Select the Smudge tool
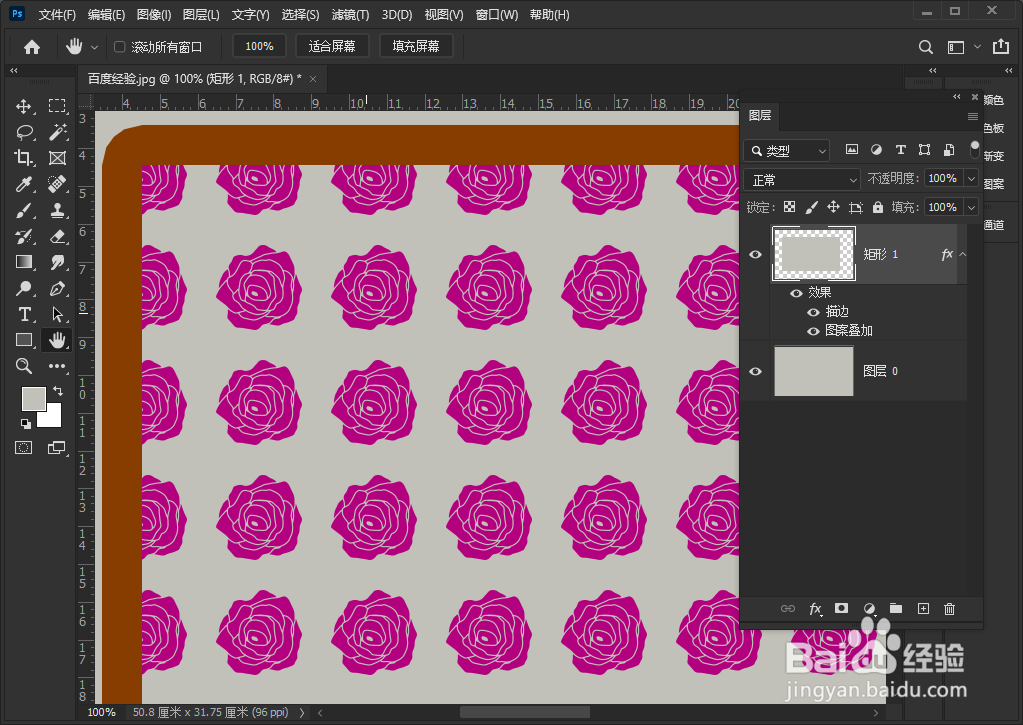The width and height of the screenshot is (1023, 725). [57, 262]
